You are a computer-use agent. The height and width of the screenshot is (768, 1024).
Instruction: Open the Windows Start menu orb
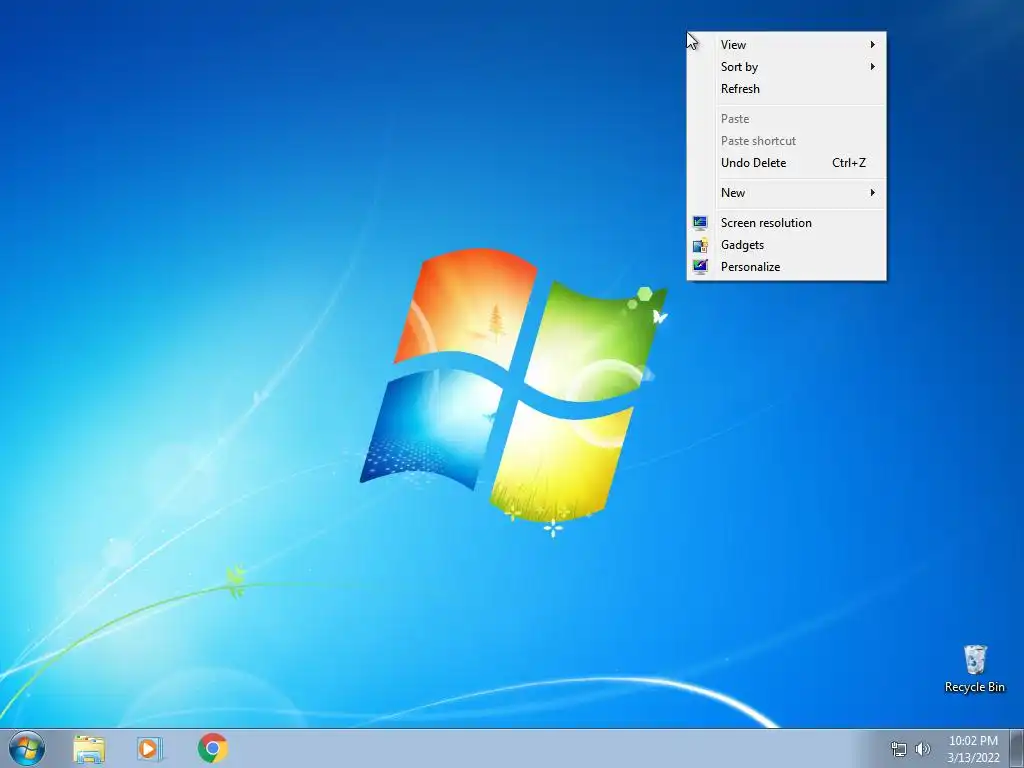27,748
